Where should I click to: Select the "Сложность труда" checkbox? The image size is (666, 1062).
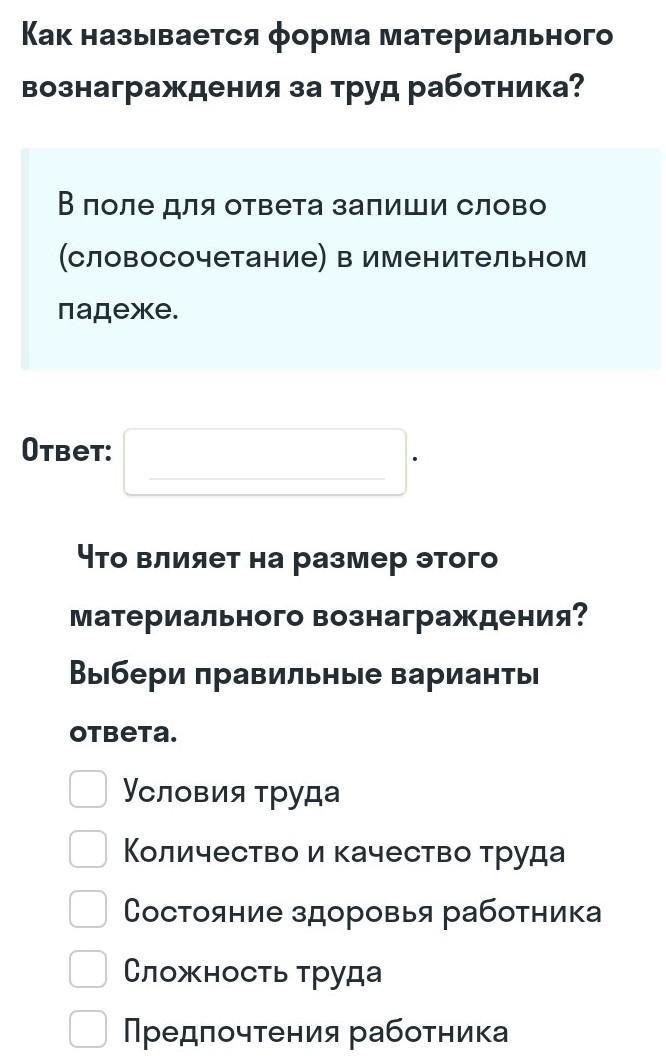[88, 969]
